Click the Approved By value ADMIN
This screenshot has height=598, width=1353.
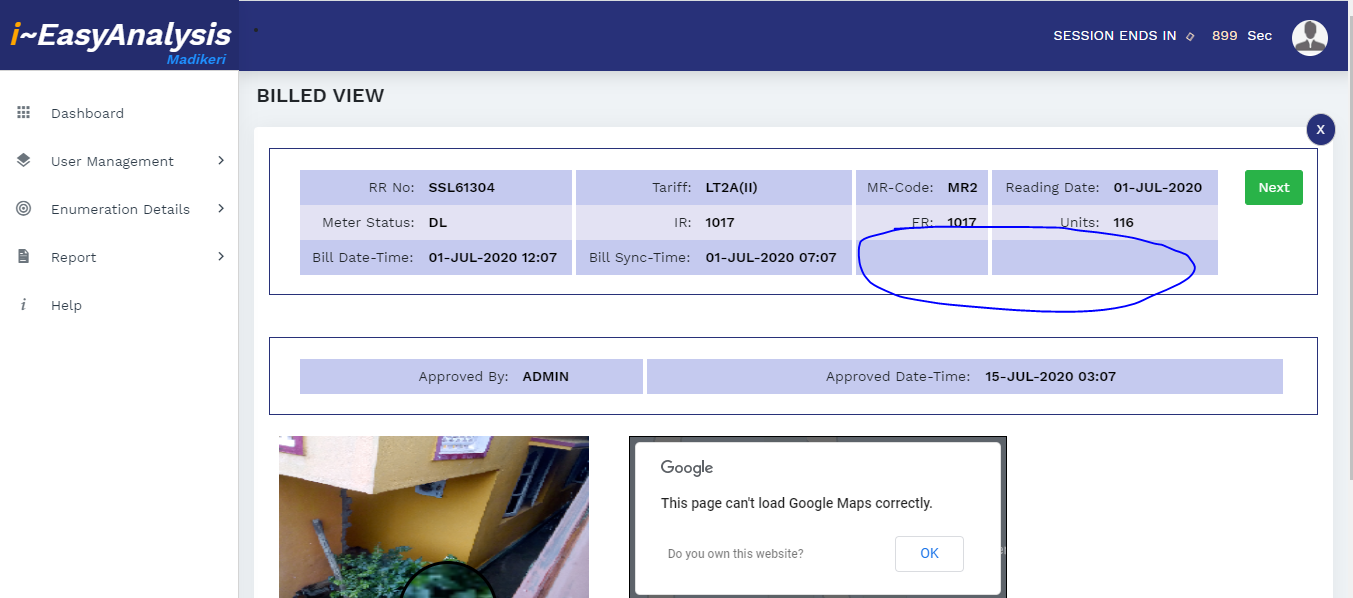click(x=546, y=377)
